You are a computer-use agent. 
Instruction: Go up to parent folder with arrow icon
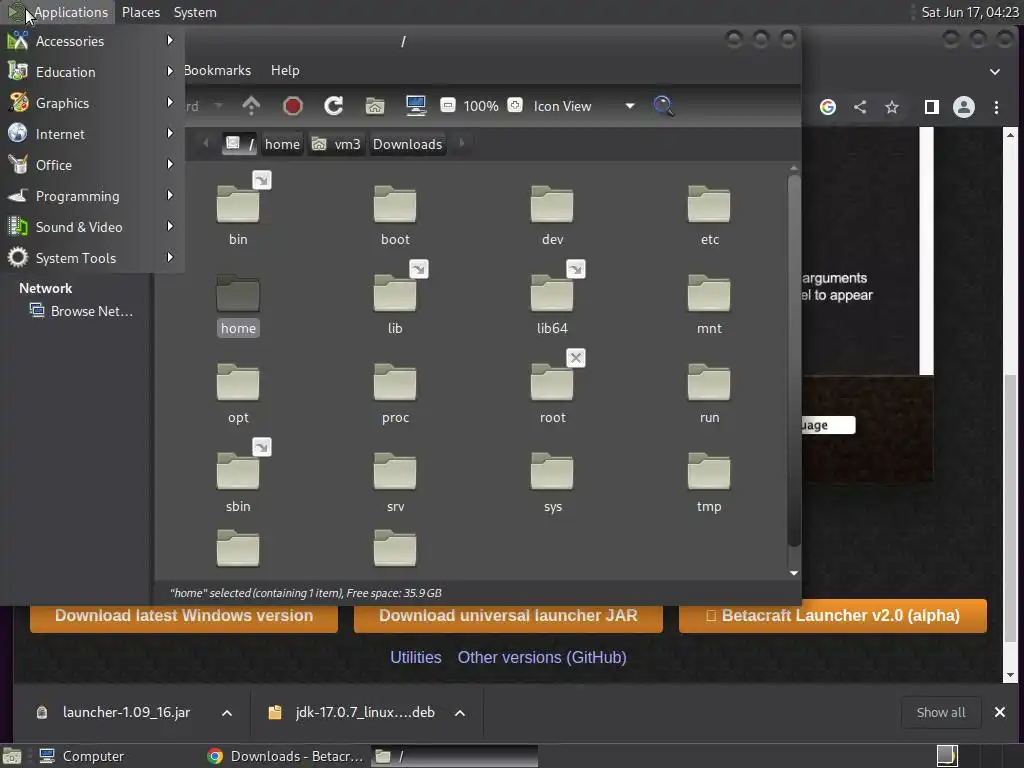click(251, 106)
